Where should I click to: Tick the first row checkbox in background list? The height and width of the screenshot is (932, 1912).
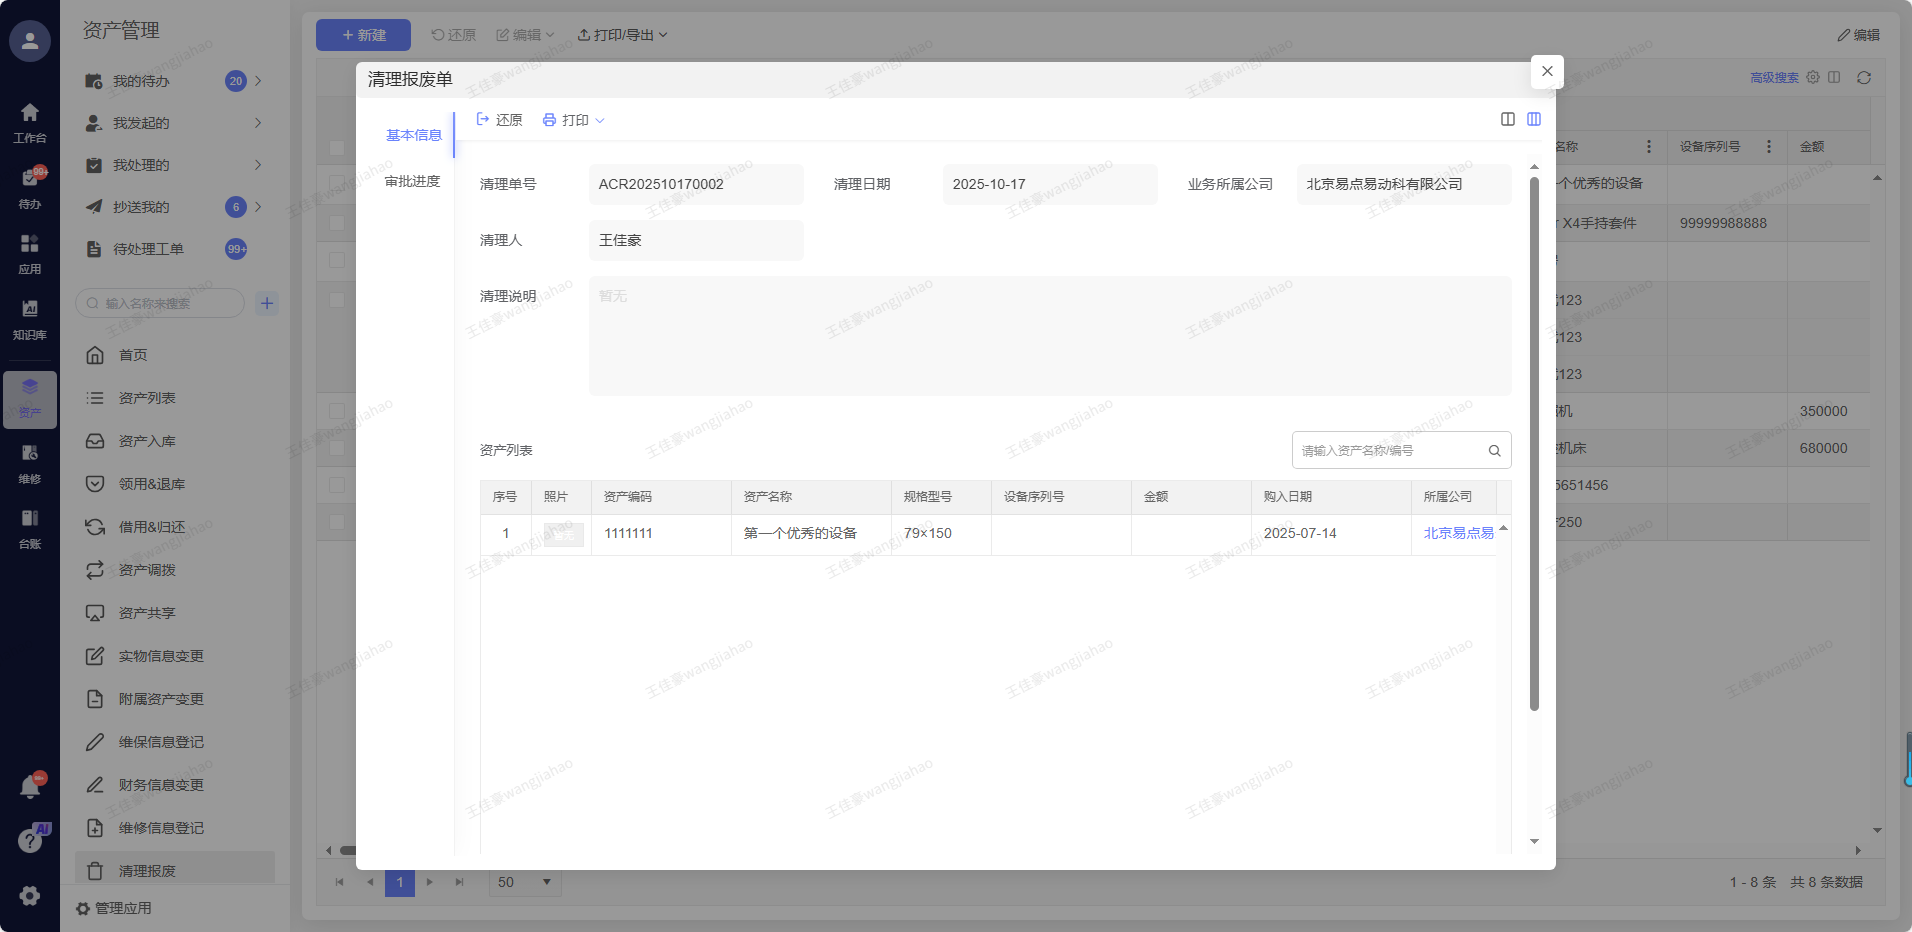pos(337,184)
